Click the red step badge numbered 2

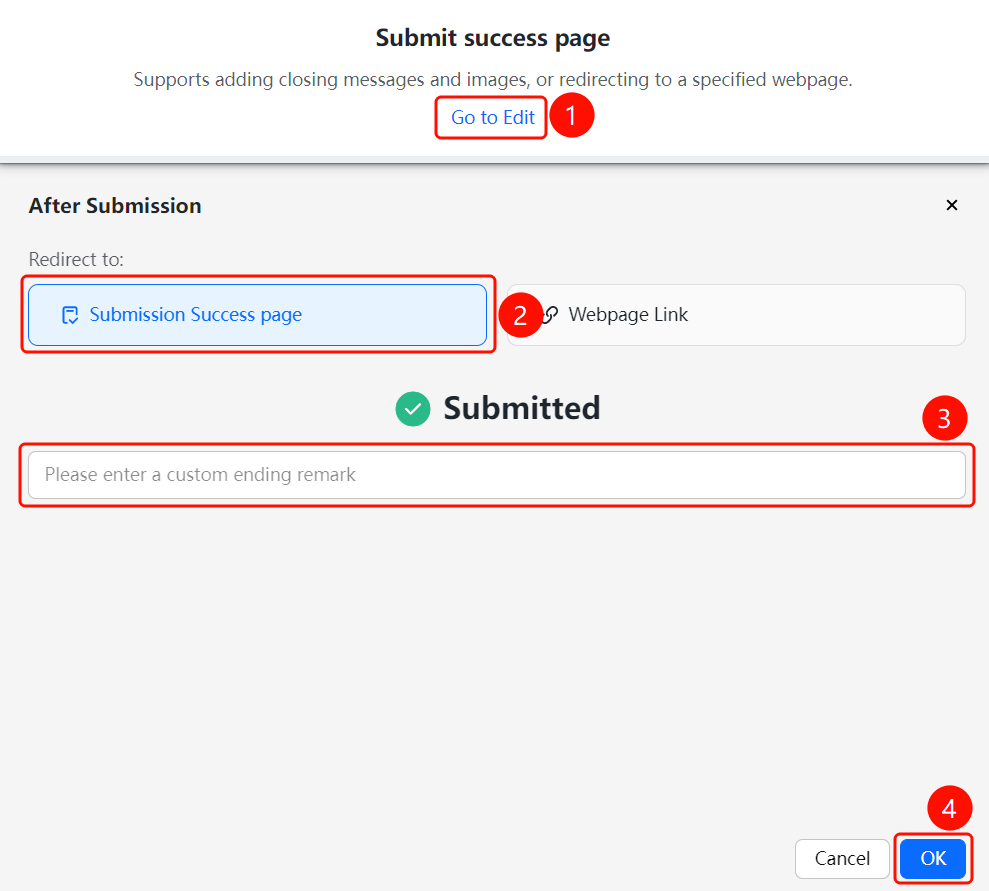pyautogui.click(x=520, y=315)
